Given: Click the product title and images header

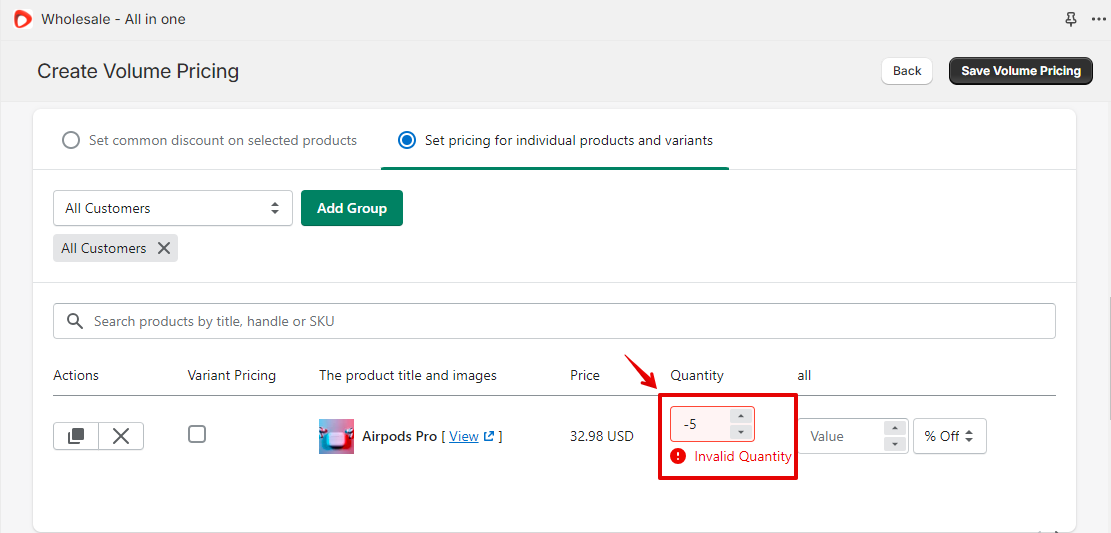Looking at the screenshot, I should pos(408,376).
